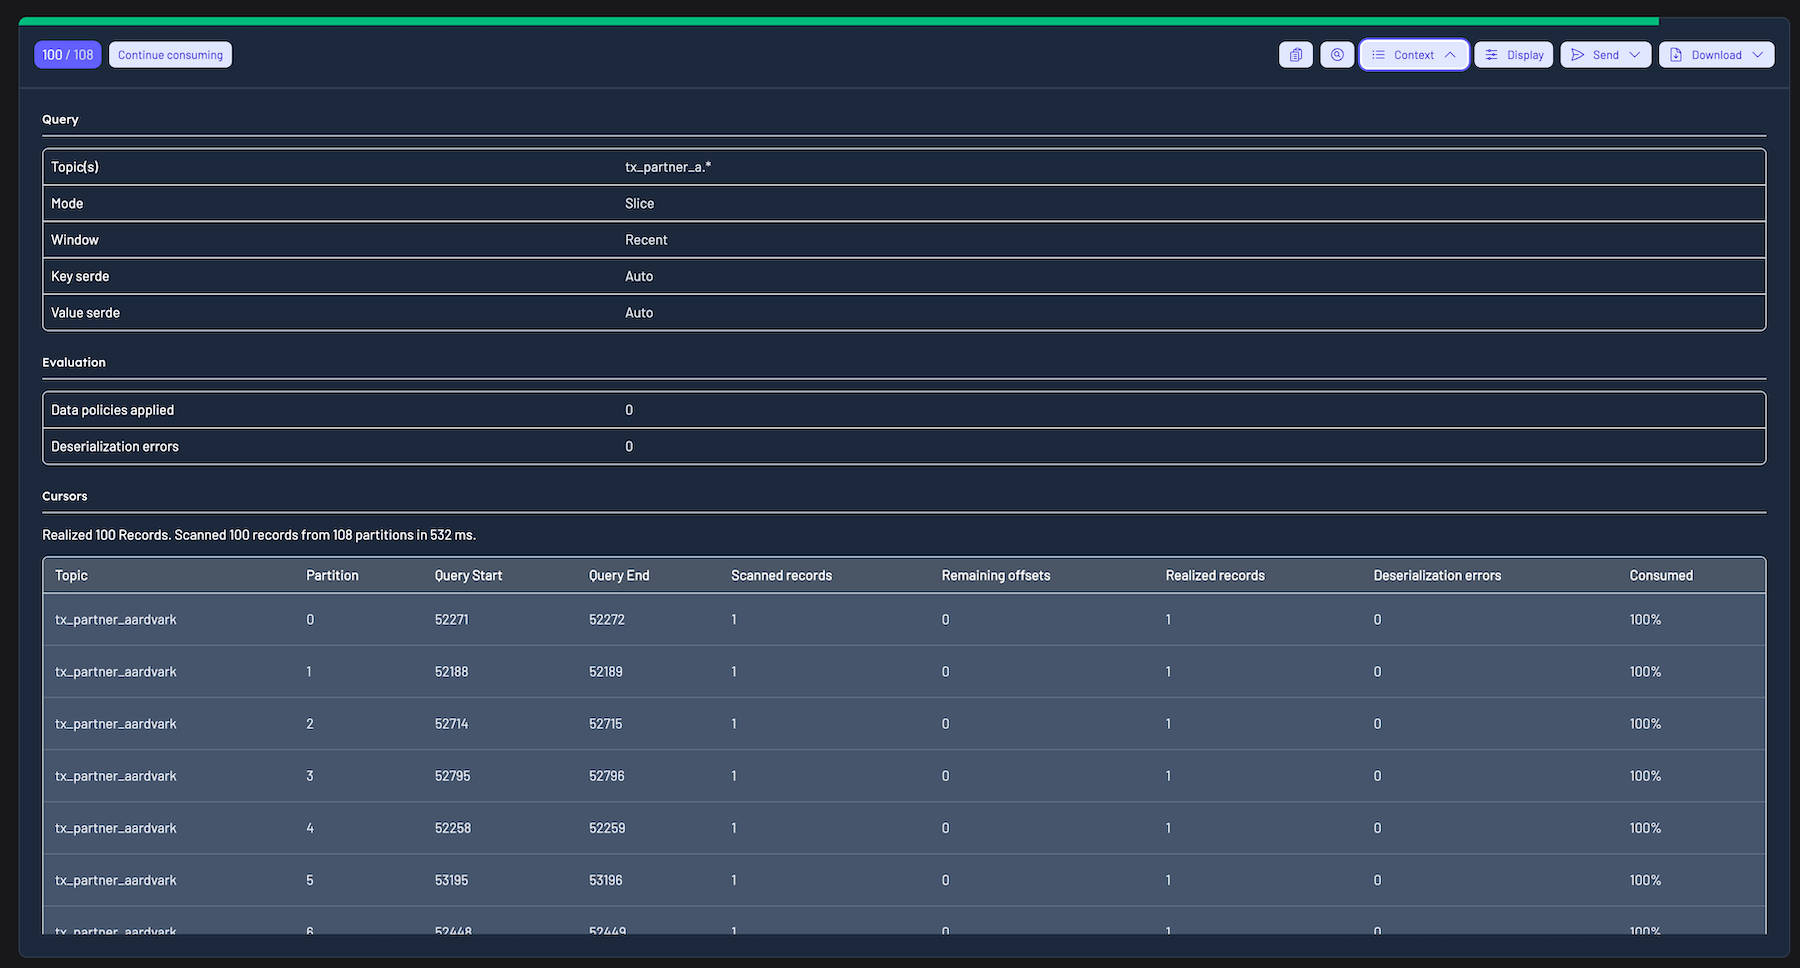Collapse the Context panel chevron

tap(1450, 55)
